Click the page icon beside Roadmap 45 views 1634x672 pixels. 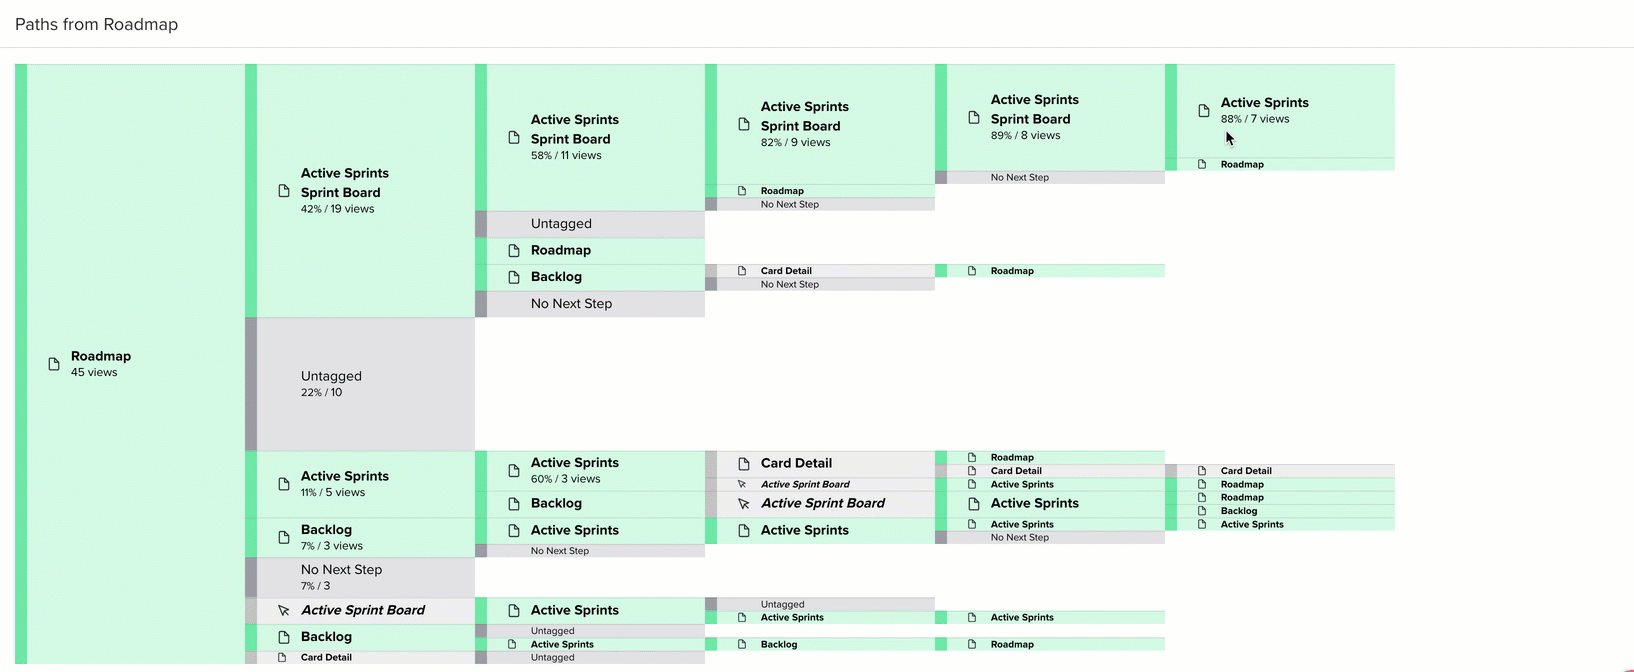click(54, 364)
